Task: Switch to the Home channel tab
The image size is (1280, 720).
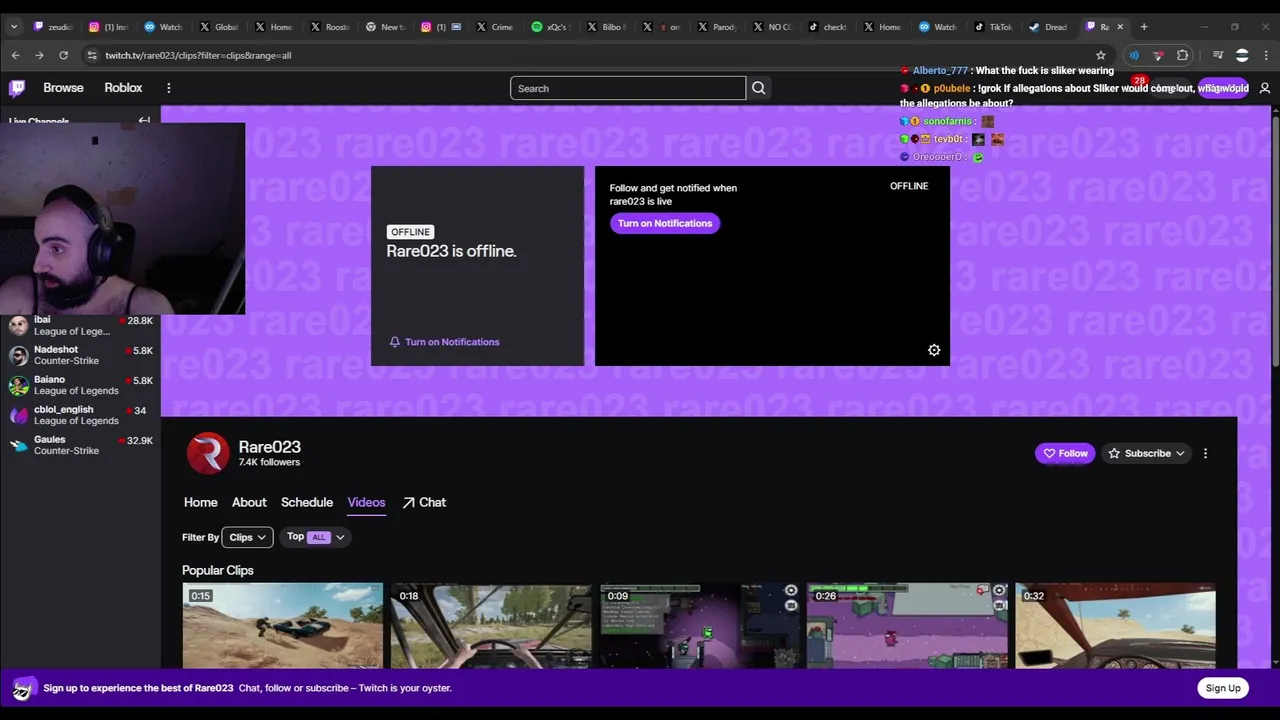Action: 200,502
